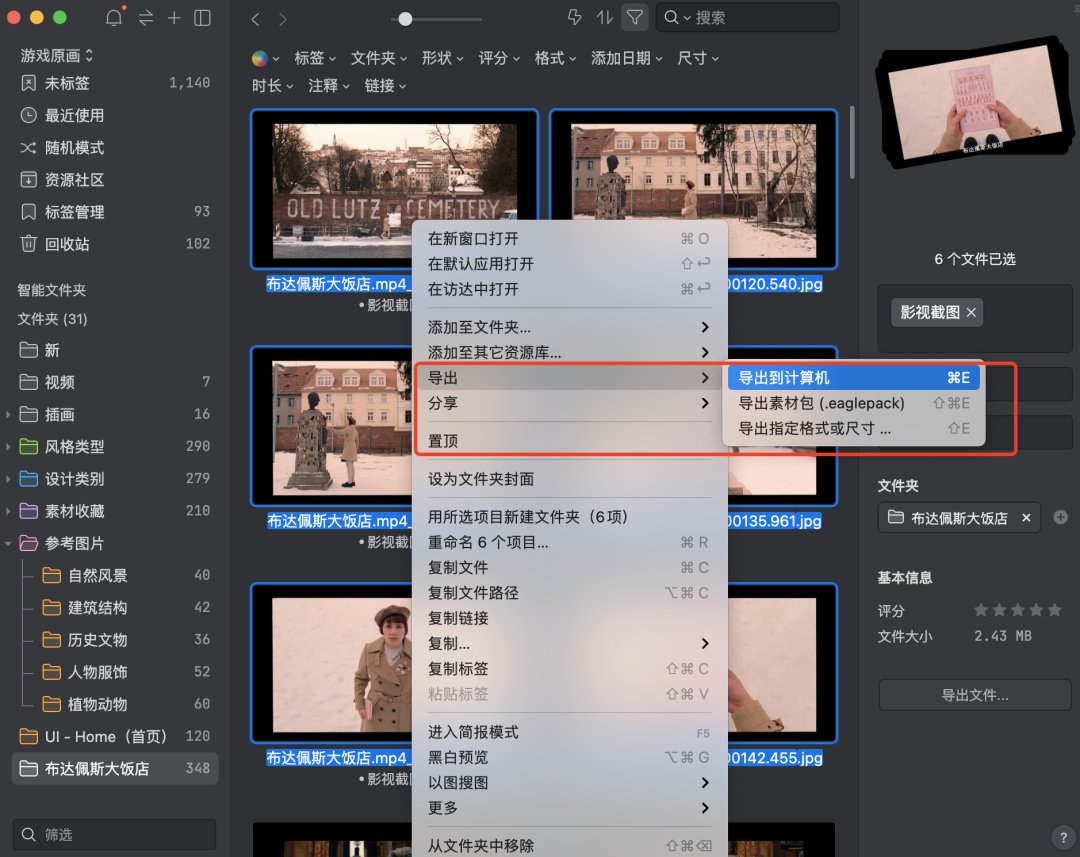Toggle the sidebar layout icon

click(x=202, y=18)
